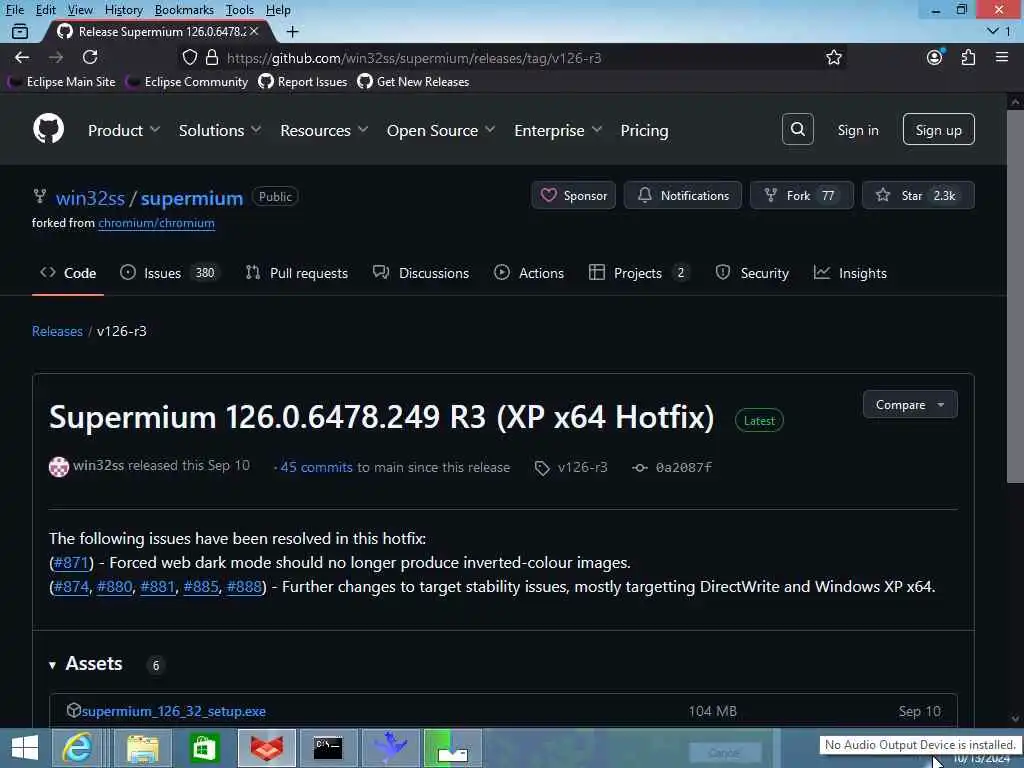Click the GitHub logo in the header

pos(48,129)
